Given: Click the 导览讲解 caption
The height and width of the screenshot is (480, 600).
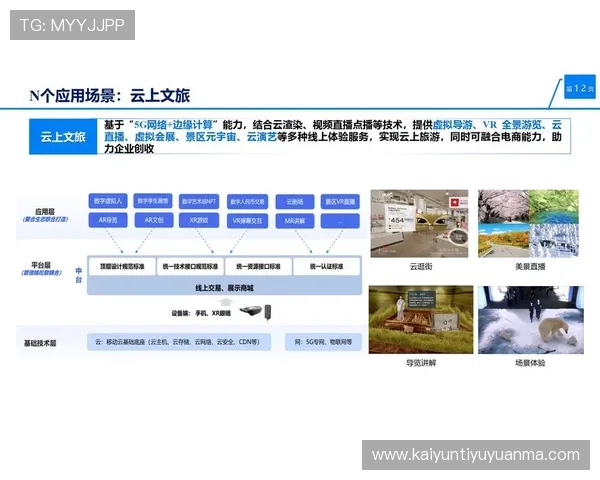Looking at the screenshot, I should [421, 363].
